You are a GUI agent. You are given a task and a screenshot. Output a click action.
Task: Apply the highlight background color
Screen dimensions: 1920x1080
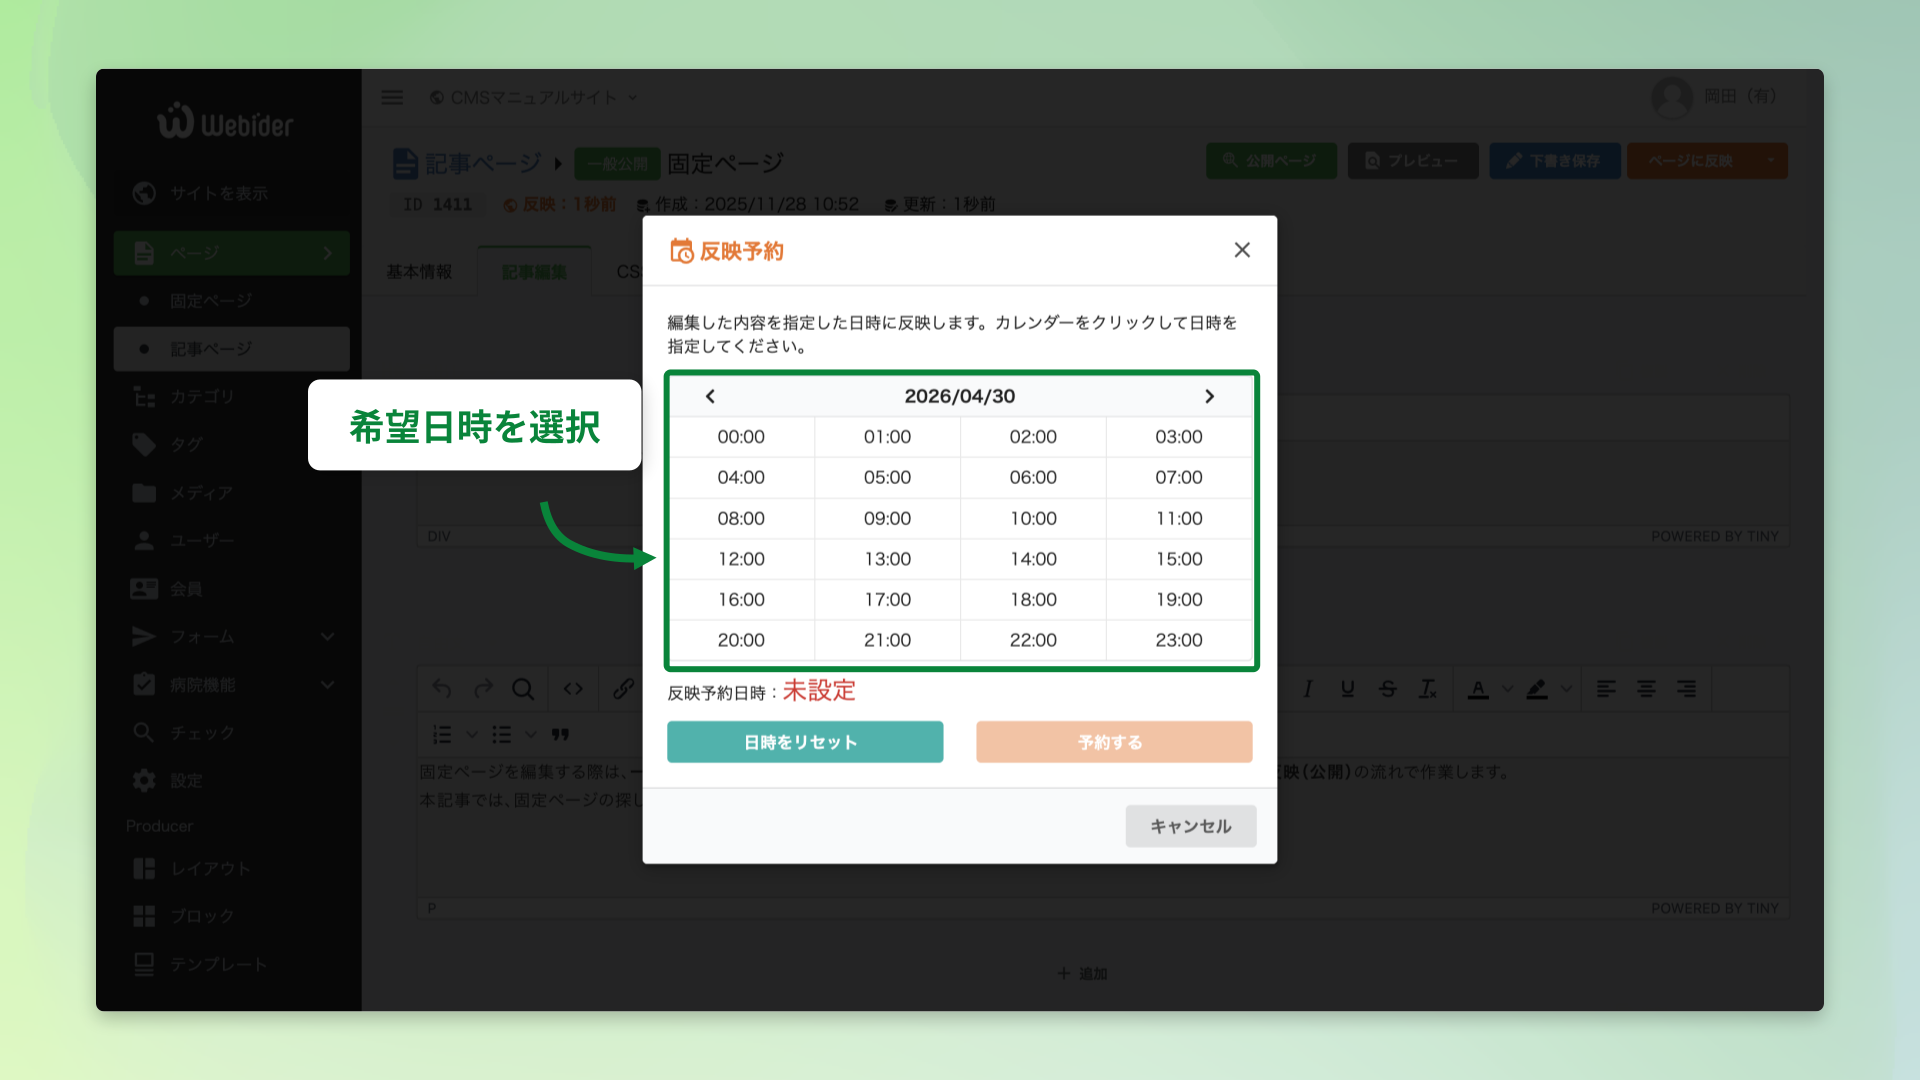tap(1537, 689)
